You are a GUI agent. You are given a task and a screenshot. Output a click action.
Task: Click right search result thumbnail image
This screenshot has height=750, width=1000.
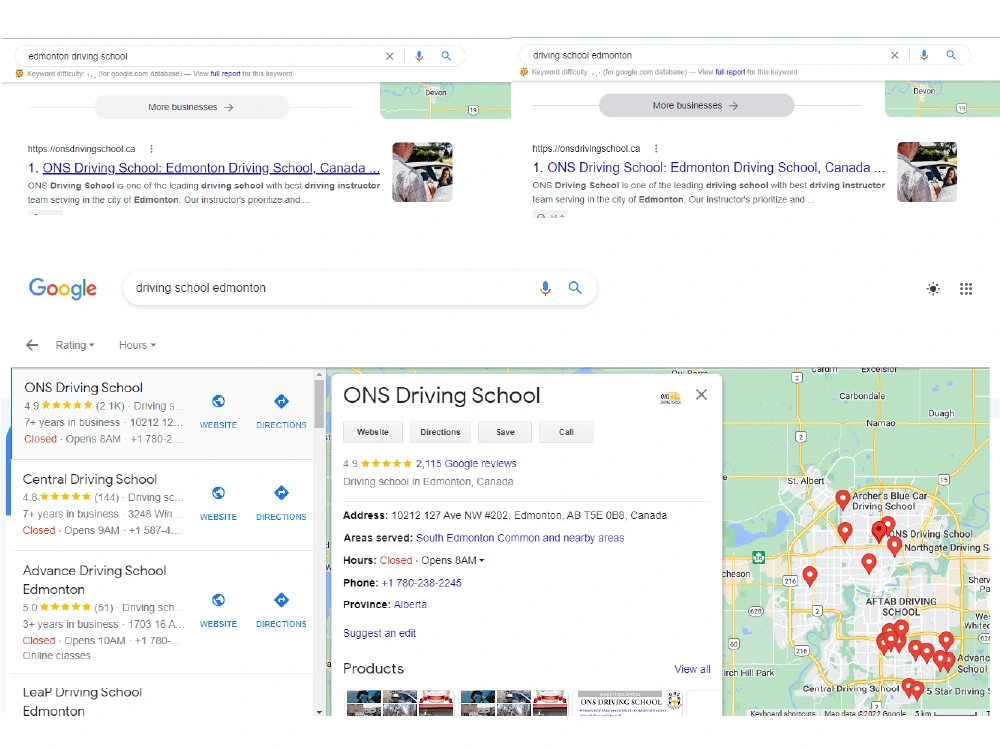tap(927, 172)
